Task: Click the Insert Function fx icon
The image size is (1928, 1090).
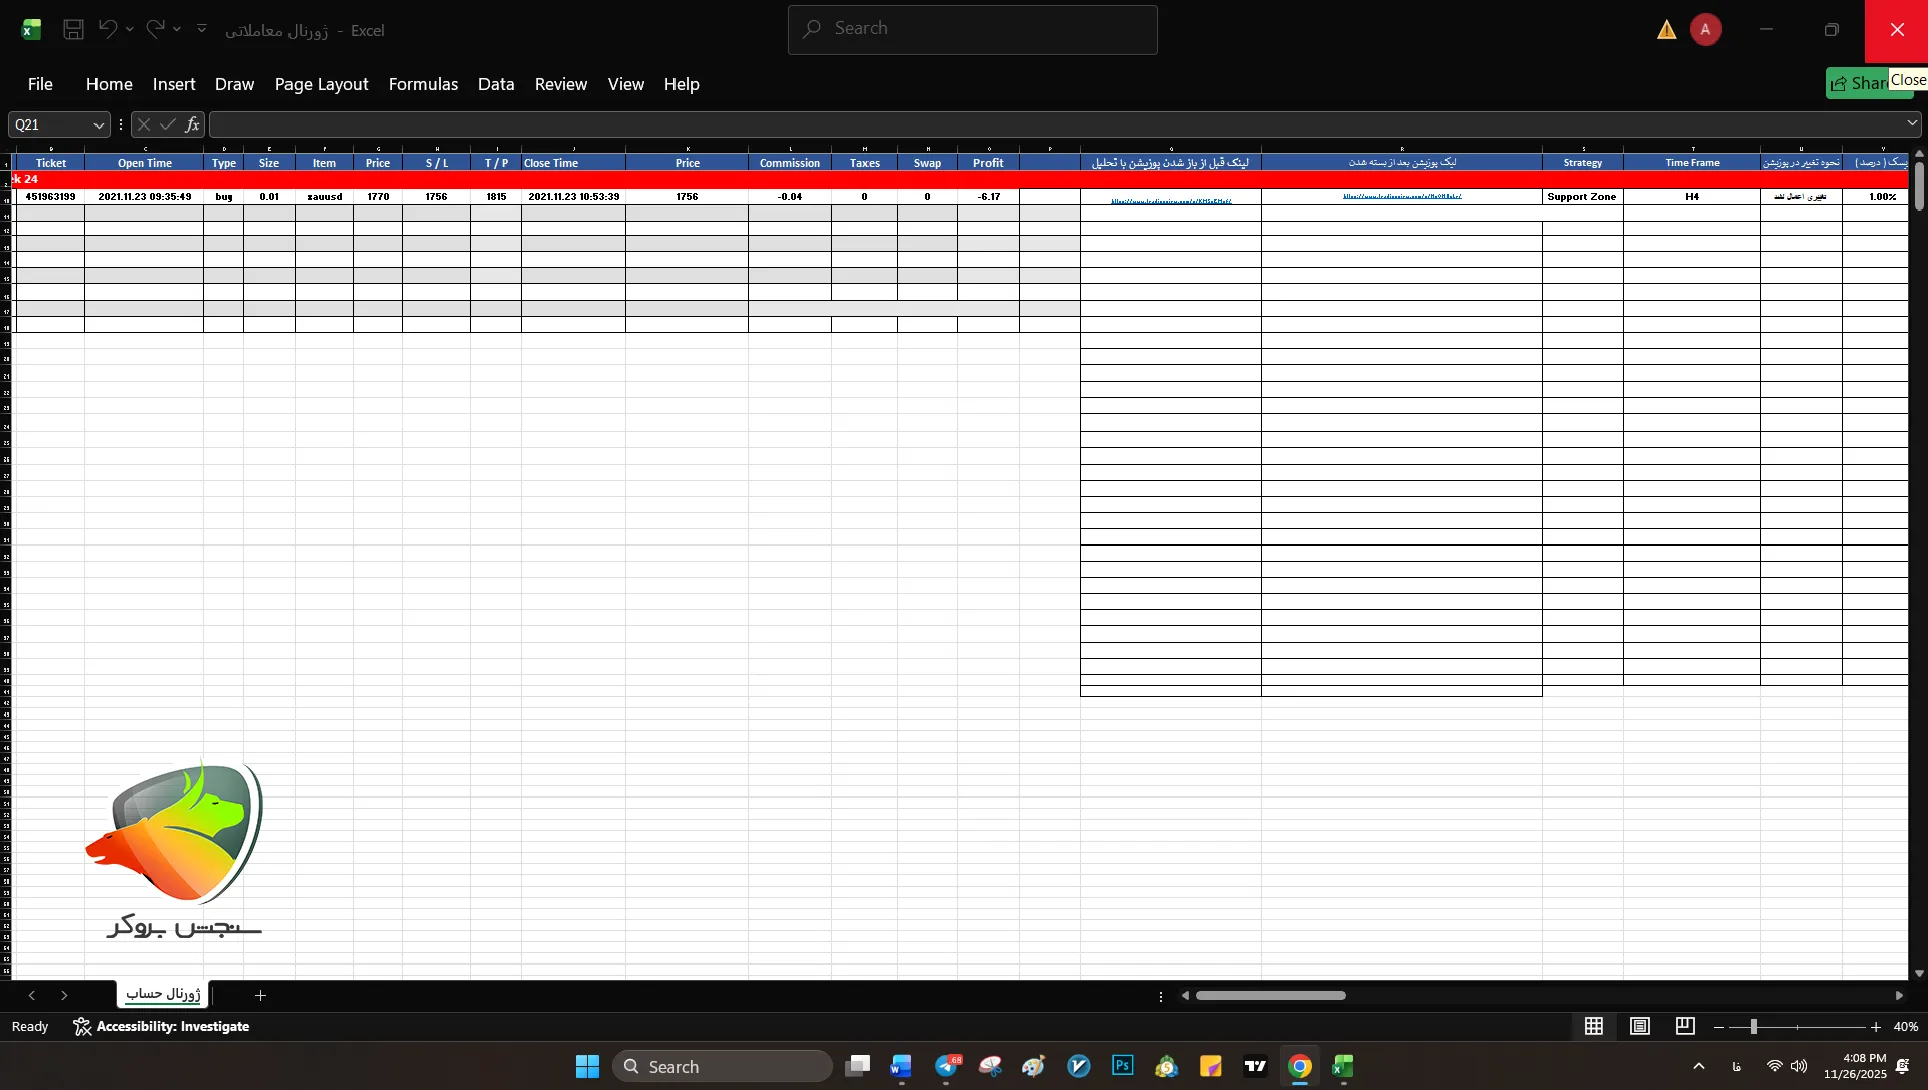Action: pyautogui.click(x=192, y=125)
